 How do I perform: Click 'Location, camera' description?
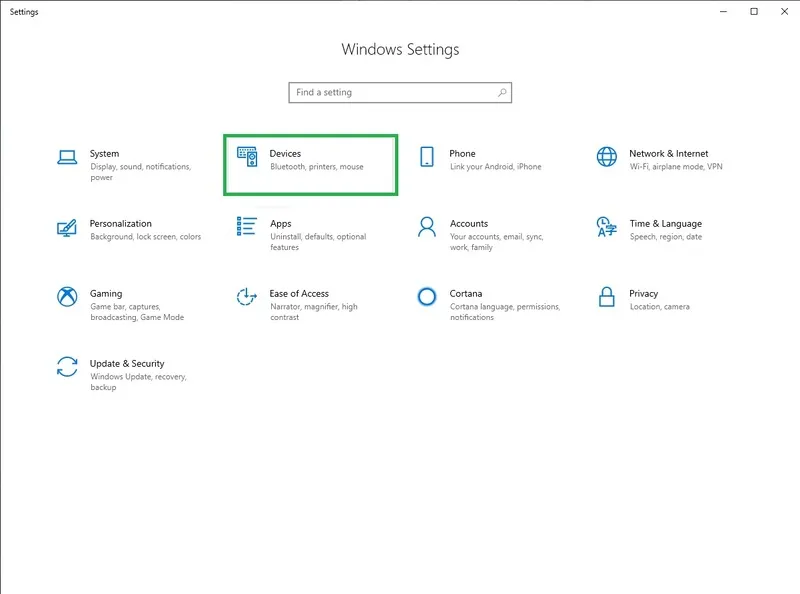tap(660, 307)
